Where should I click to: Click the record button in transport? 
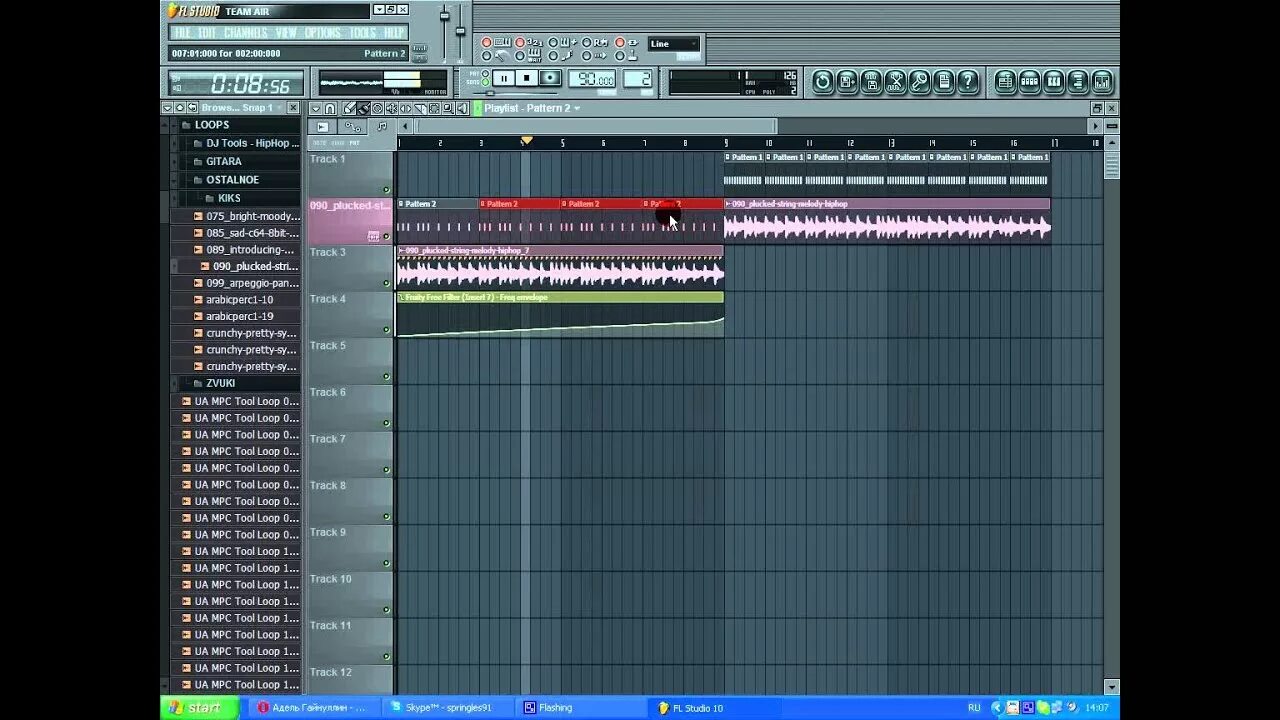[x=550, y=78]
